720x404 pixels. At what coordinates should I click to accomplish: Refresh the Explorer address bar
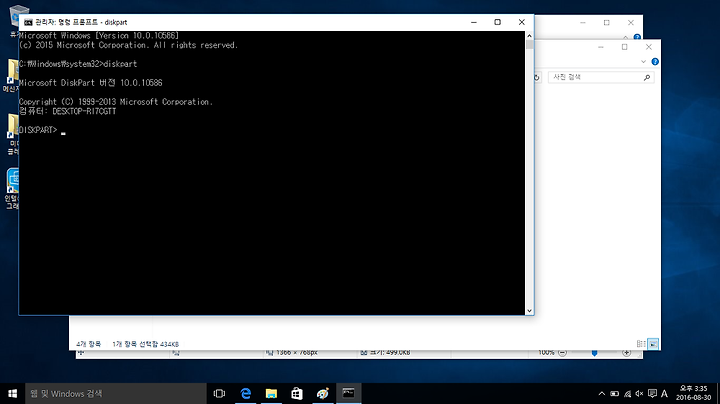(x=537, y=78)
